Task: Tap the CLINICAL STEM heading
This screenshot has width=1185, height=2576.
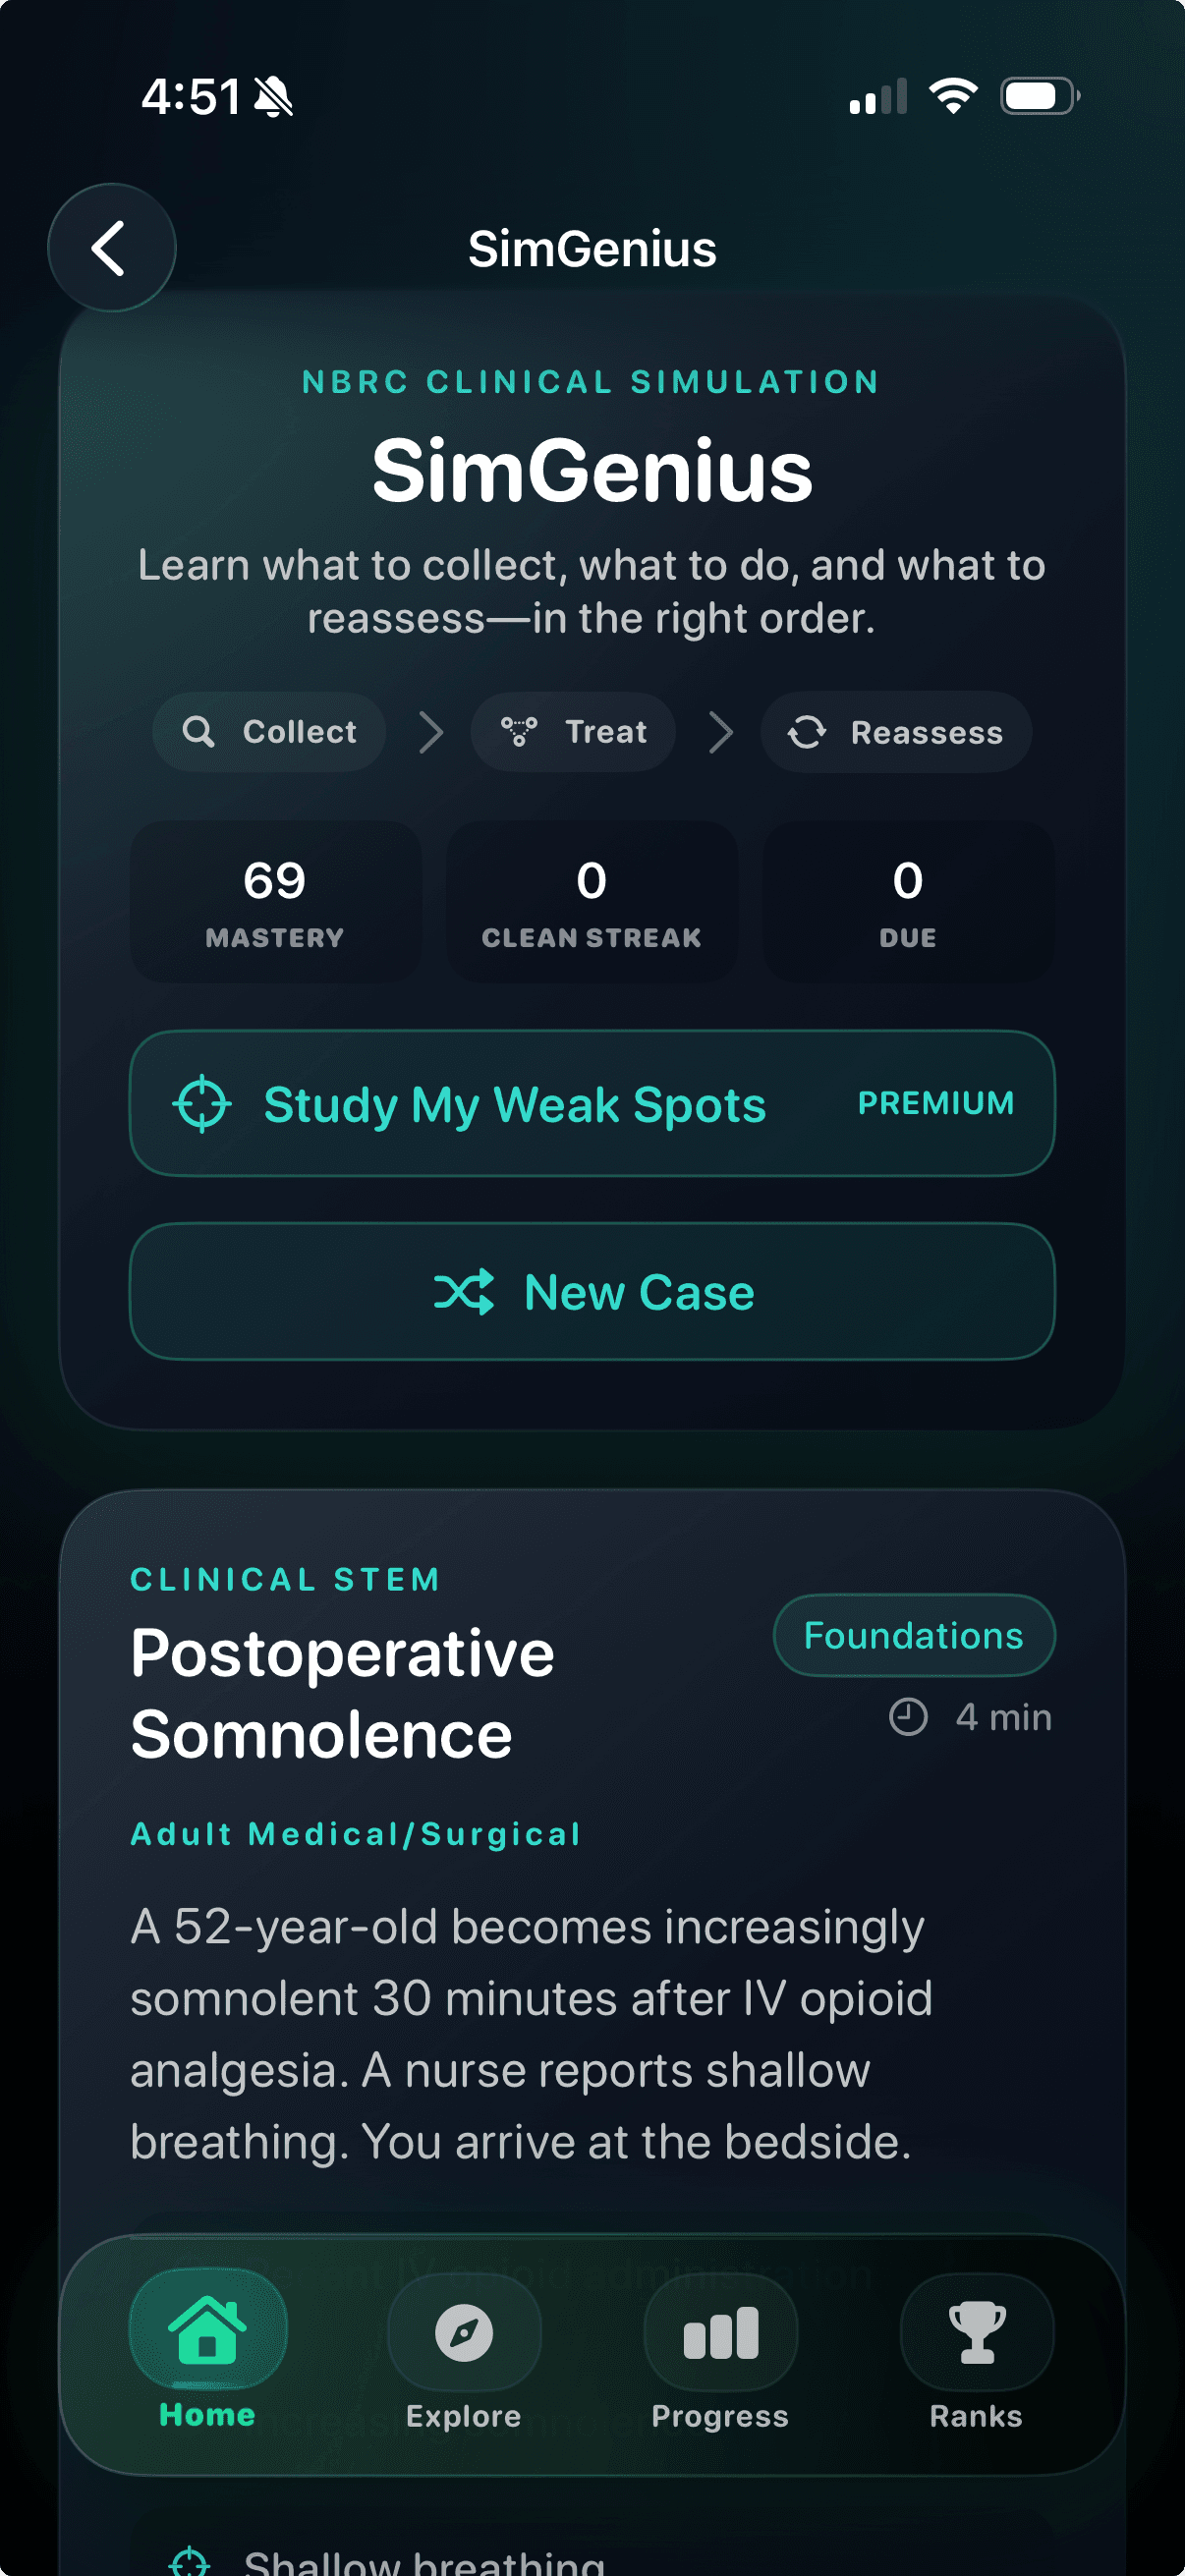Action: (x=285, y=1580)
